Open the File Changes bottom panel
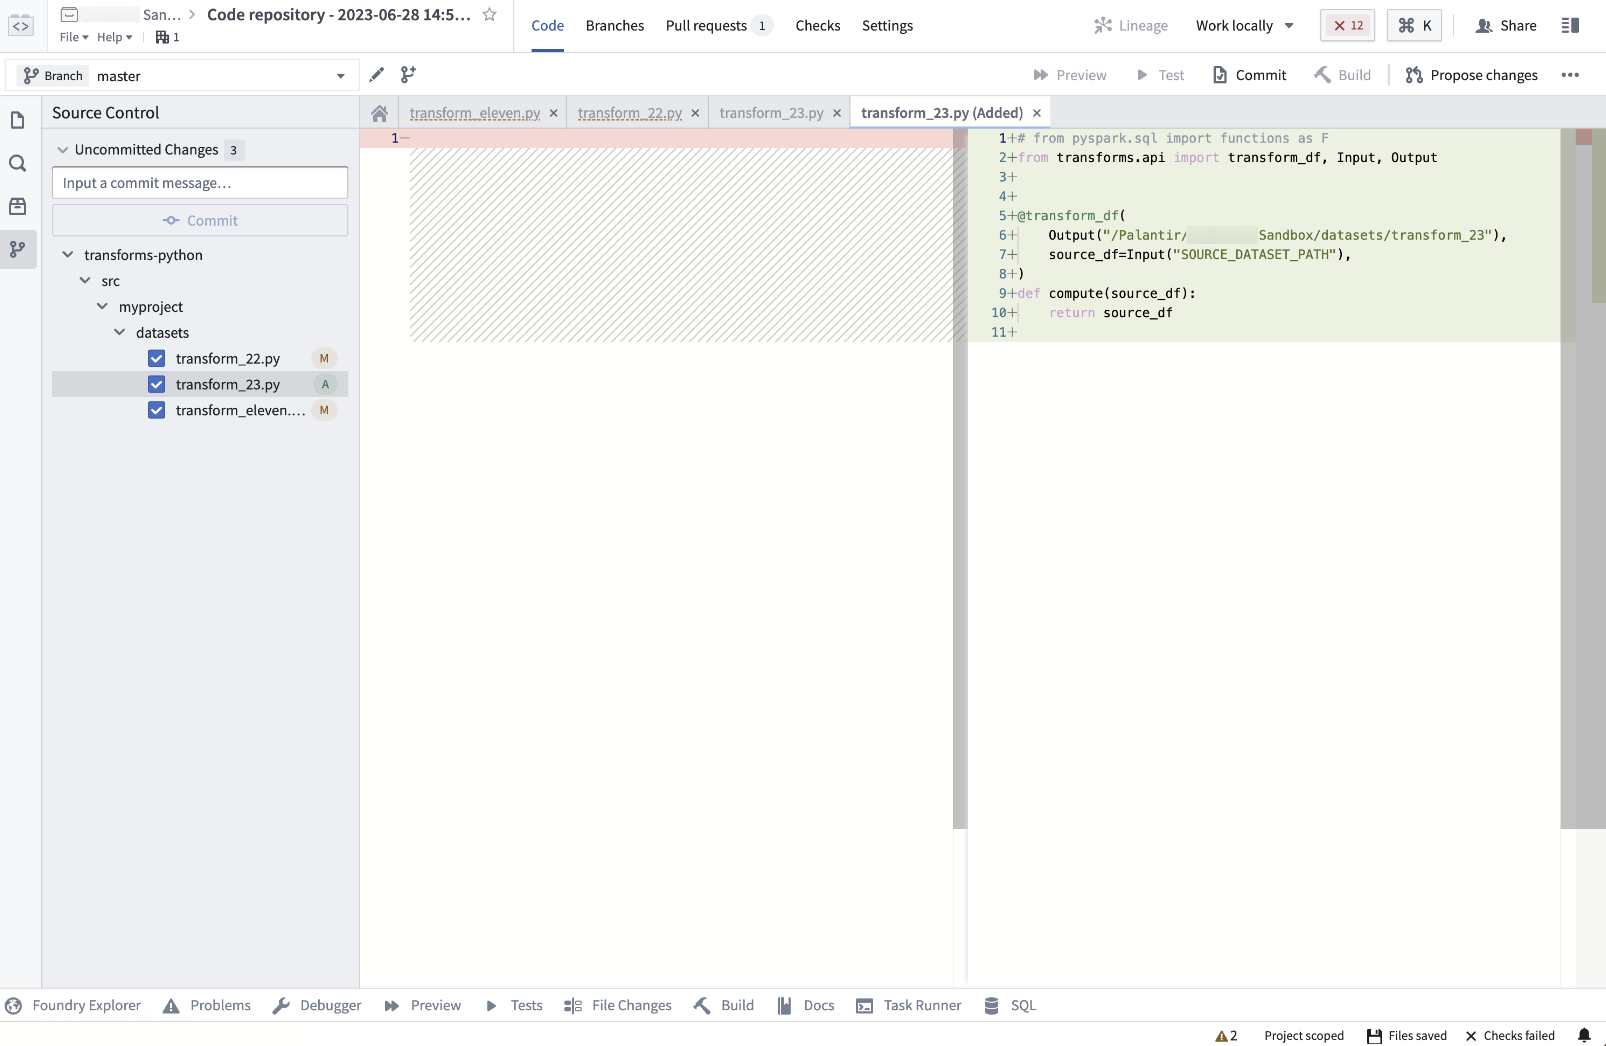The height and width of the screenshot is (1046, 1606). (x=618, y=1006)
